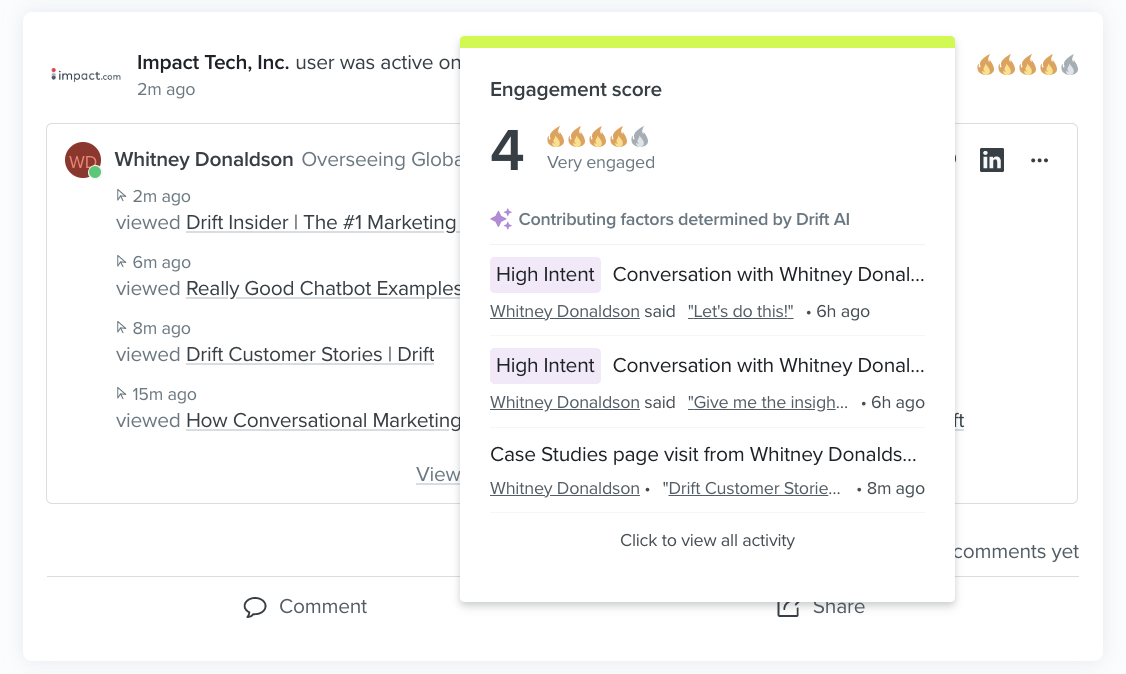This screenshot has height=674, width=1126.
Task: Click the first "High Intent" badge
Action: [x=545, y=274]
